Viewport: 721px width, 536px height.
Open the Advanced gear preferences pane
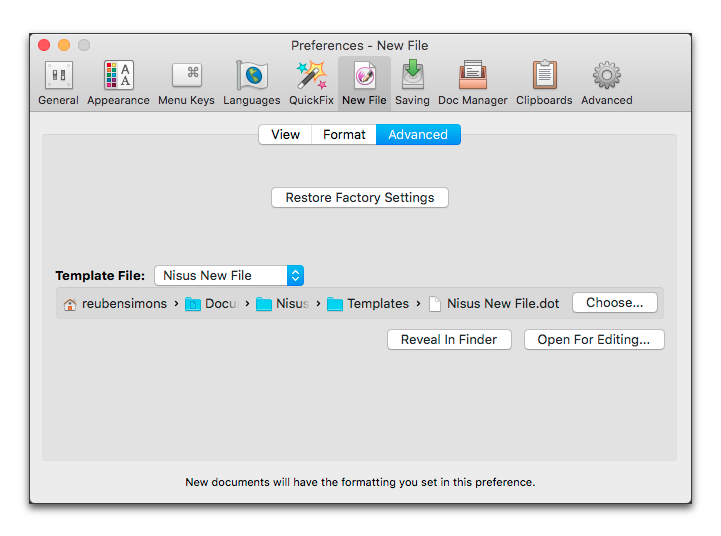point(607,83)
